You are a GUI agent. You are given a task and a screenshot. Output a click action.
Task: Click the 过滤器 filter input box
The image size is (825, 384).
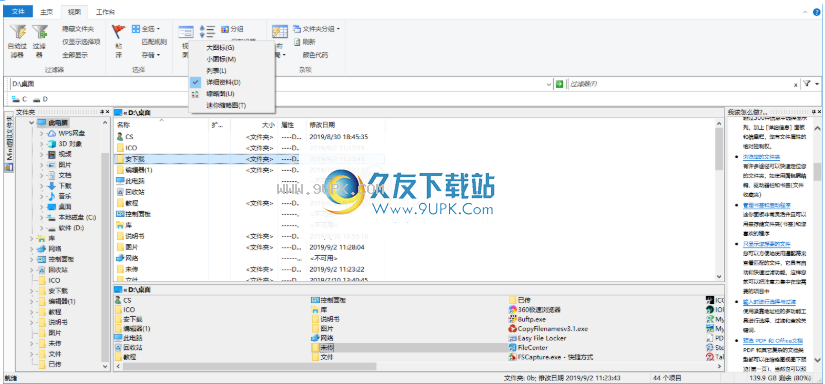(x=680, y=84)
